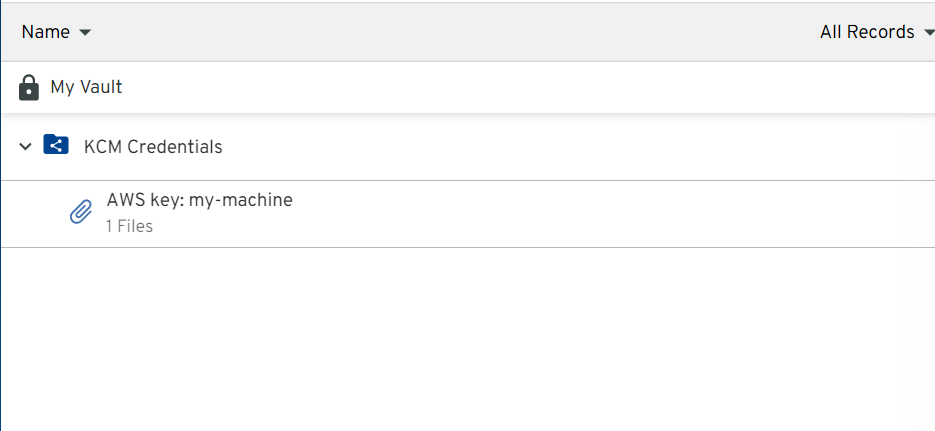The height and width of the screenshot is (431, 935).
Task: Click blank space right of My Vault text
Action: point(500,88)
